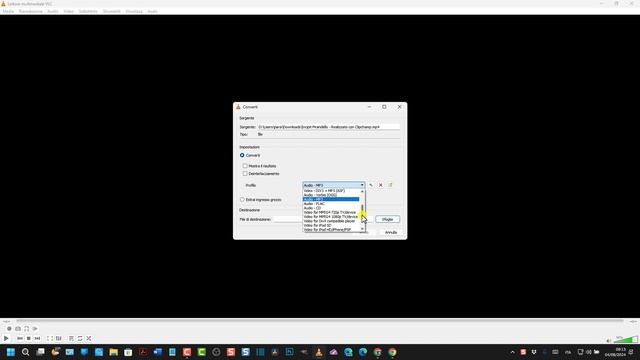Image resolution: width=640 pixels, height=360 pixels.
Task: Click the VLC seek progress bar
Action: (x=320, y=321)
